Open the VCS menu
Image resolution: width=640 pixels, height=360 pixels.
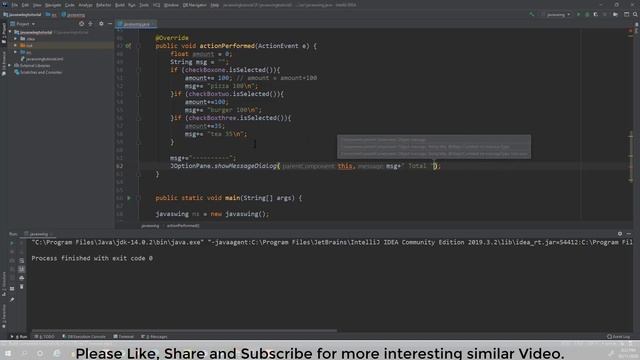pyautogui.click(x=157, y=5)
